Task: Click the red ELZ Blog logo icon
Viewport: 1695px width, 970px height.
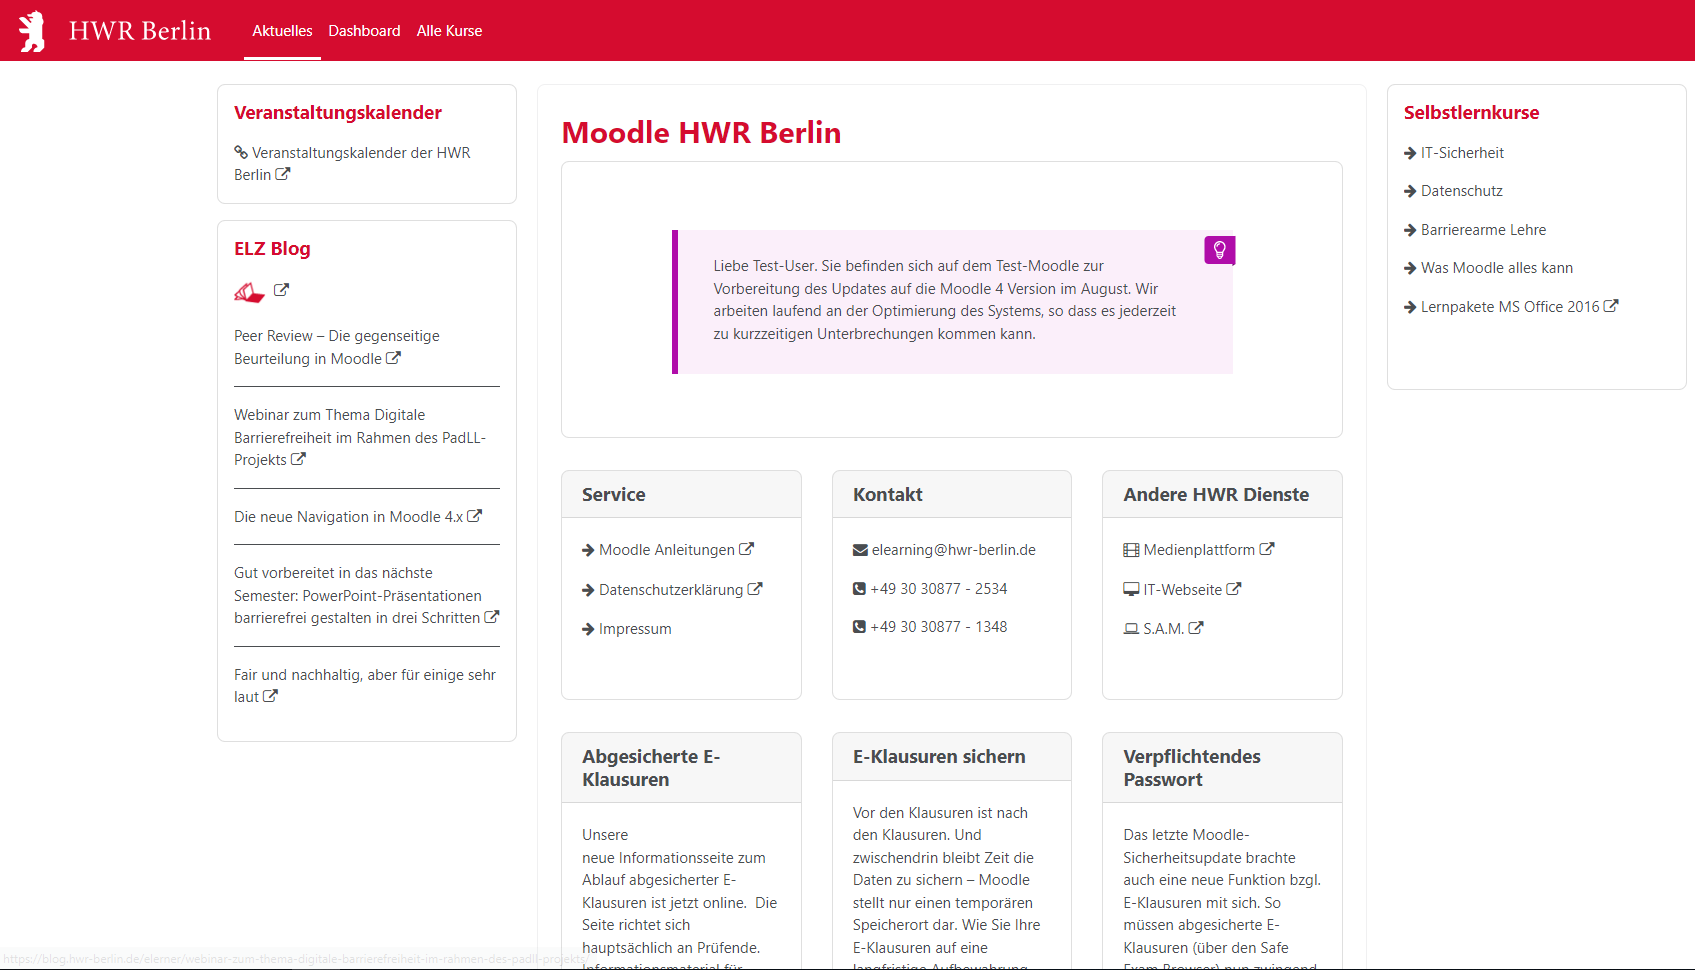Action: (x=249, y=292)
